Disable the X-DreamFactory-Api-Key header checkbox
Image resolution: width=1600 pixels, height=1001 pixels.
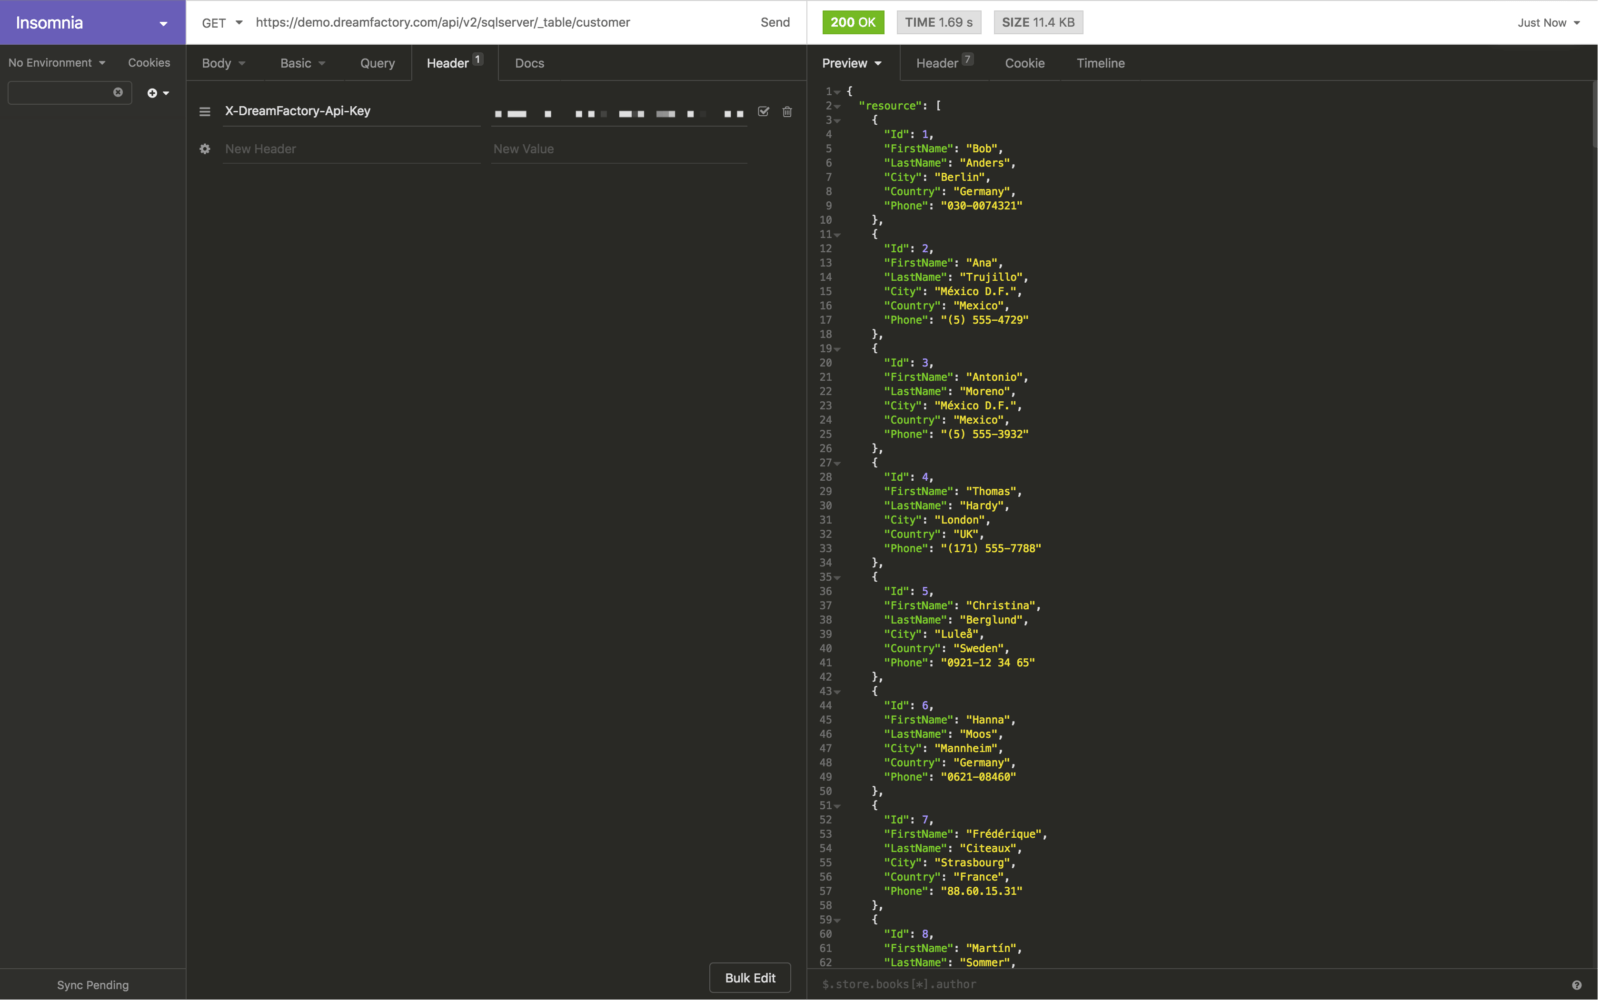[764, 112]
